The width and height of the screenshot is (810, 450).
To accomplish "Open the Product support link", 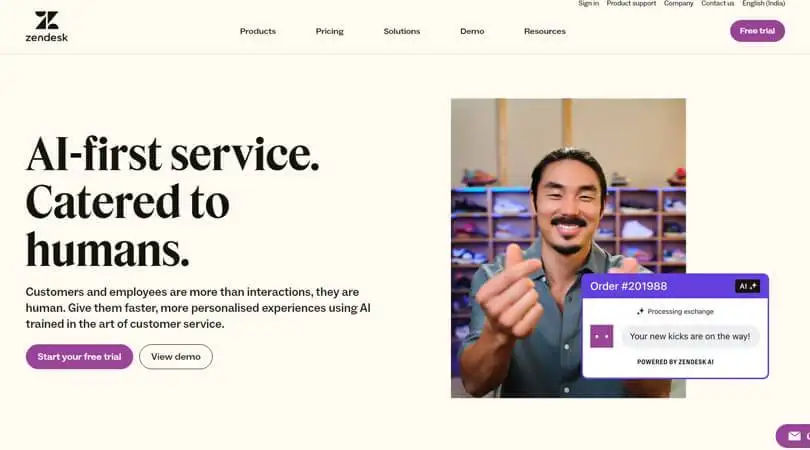I will [631, 4].
